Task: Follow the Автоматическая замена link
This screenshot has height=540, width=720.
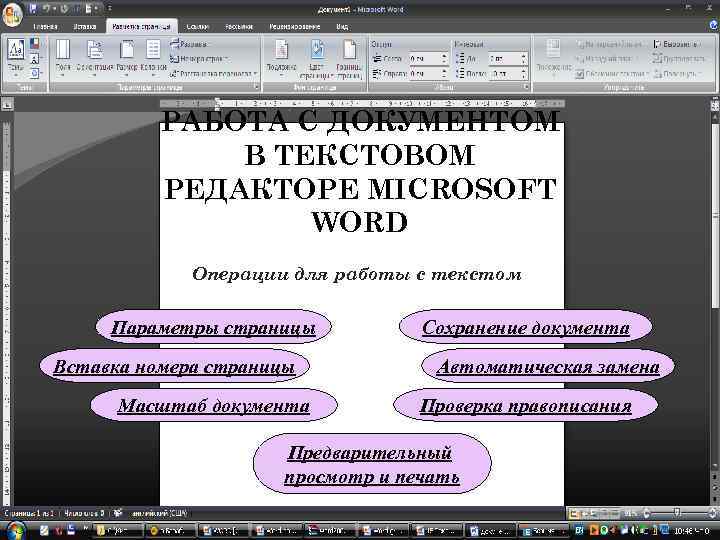Action: coord(548,367)
